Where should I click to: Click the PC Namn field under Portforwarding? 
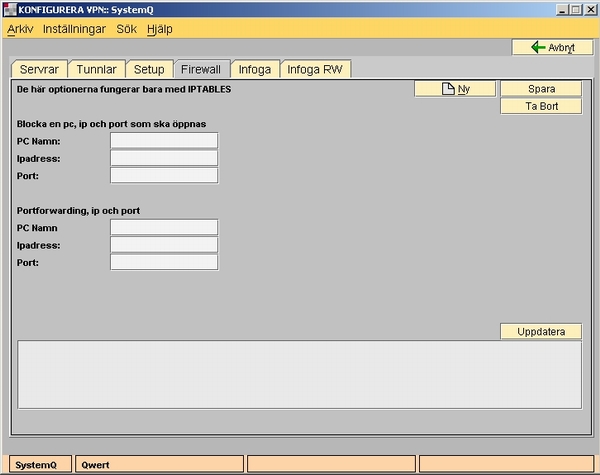pos(164,227)
